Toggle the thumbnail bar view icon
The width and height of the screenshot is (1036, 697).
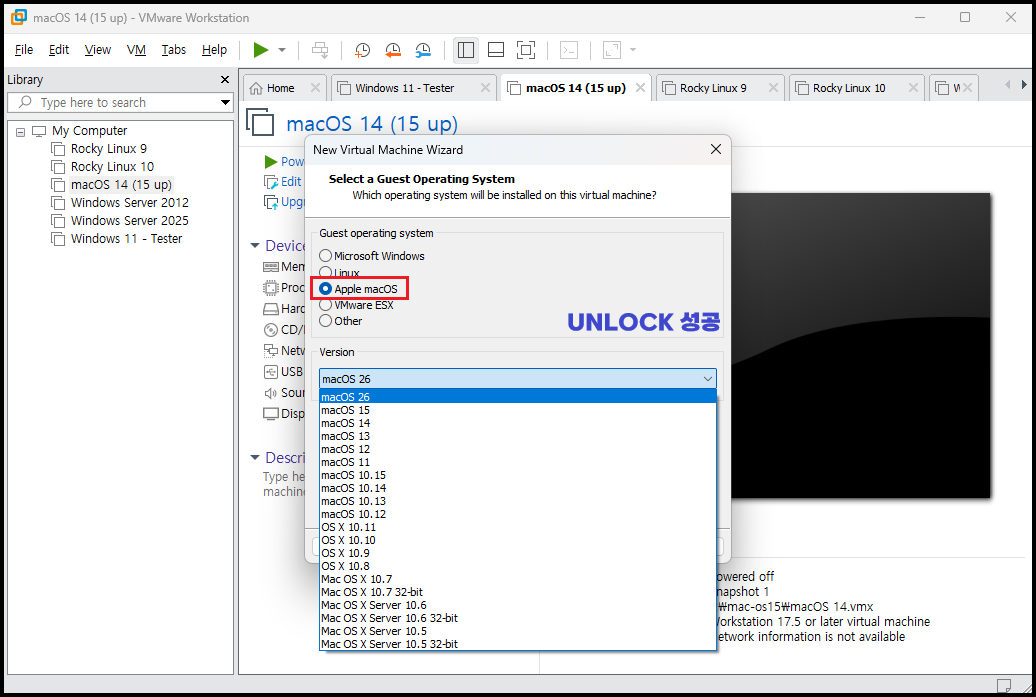click(x=496, y=50)
